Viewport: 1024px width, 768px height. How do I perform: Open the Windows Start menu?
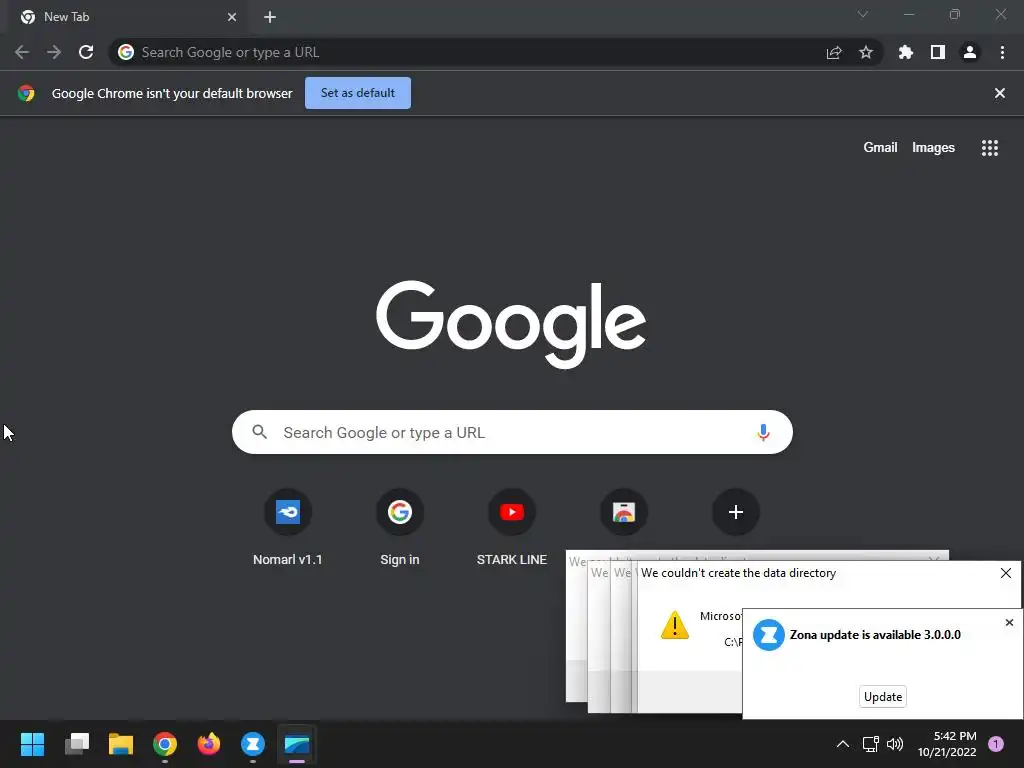33,744
